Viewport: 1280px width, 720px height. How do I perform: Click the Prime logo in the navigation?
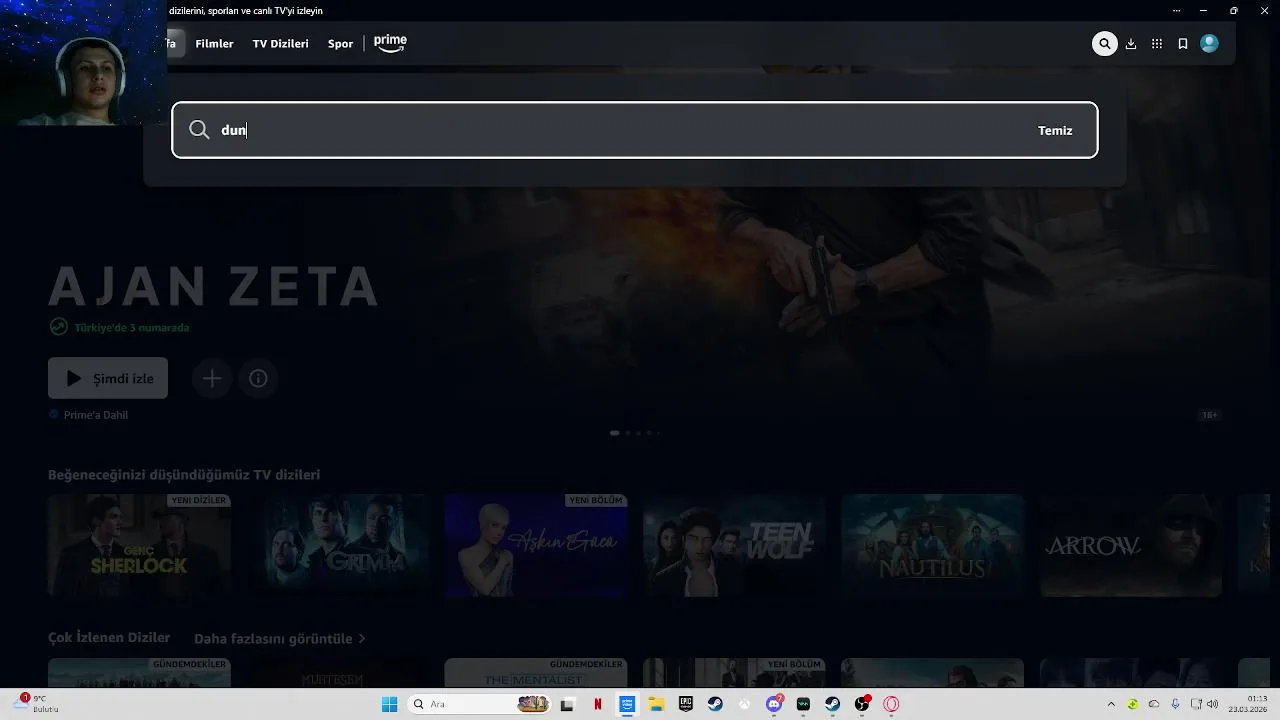[x=390, y=43]
